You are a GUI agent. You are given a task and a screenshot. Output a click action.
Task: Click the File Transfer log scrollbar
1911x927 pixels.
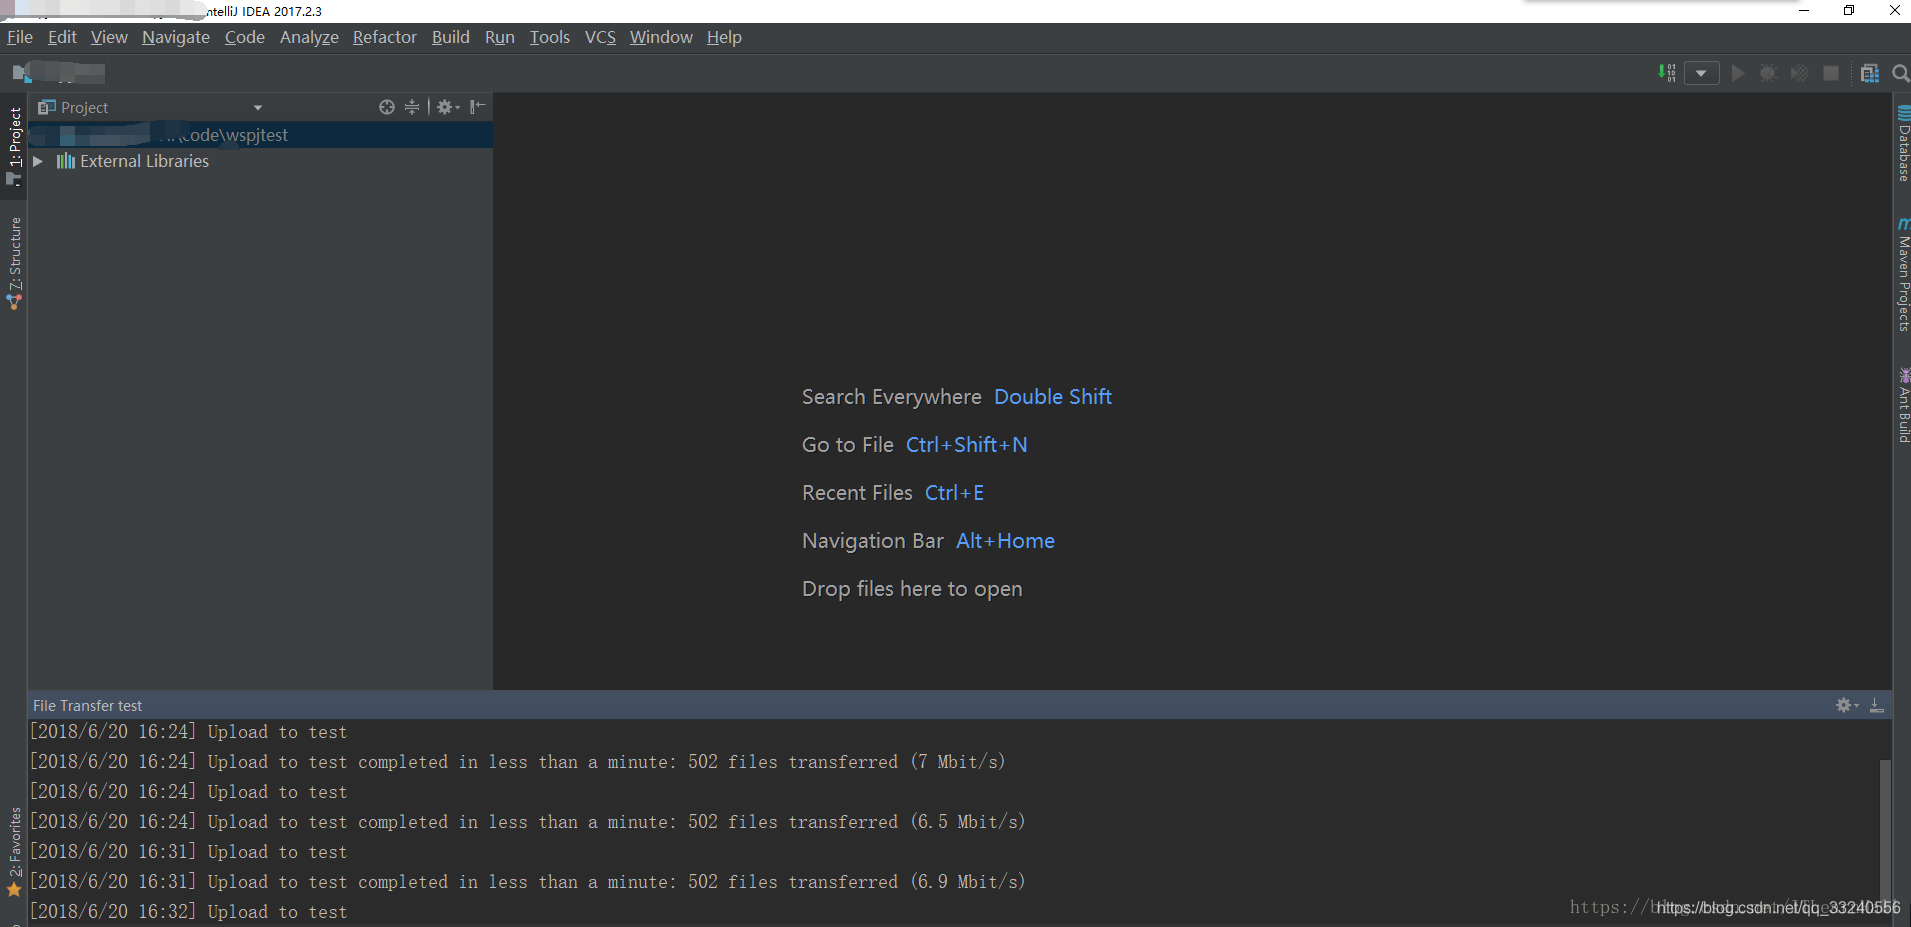(x=1885, y=830)
